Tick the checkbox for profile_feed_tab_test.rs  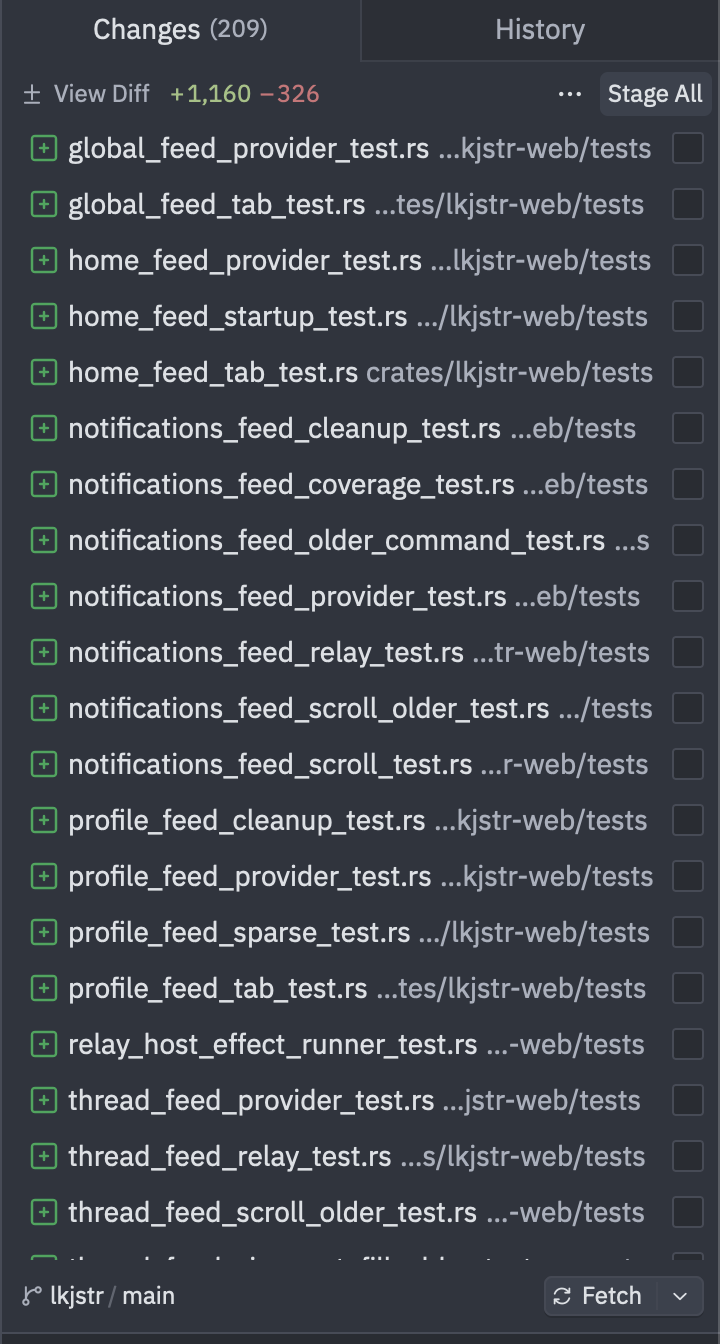coord(688,989)
